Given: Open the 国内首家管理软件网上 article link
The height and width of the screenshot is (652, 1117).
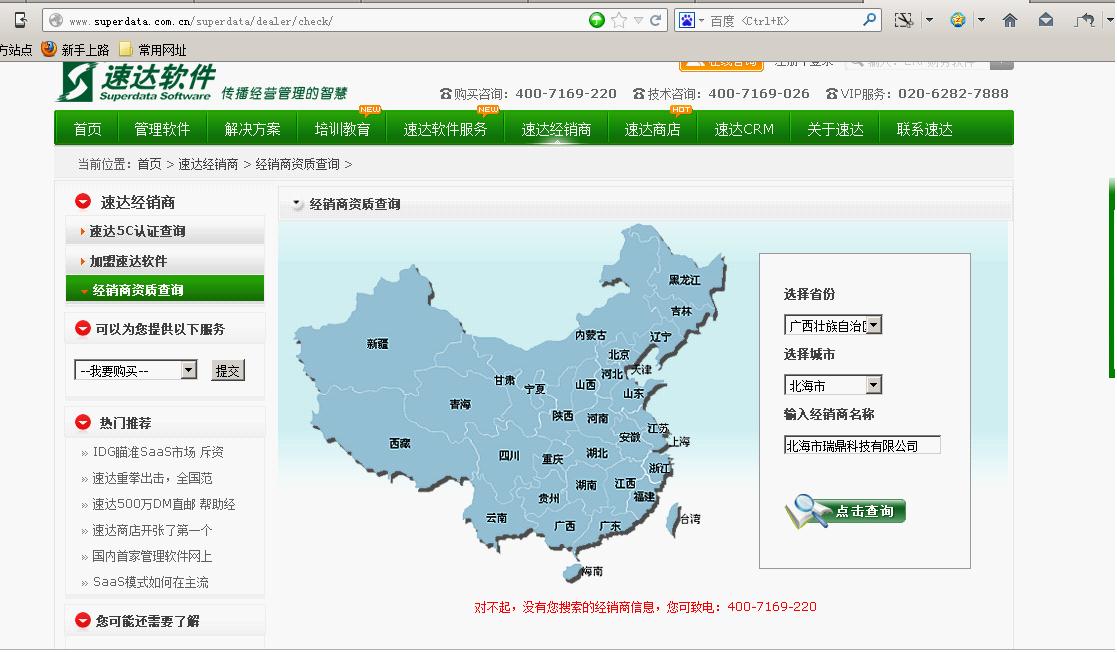Looking at the screenshot, I should tap(152, 556).
